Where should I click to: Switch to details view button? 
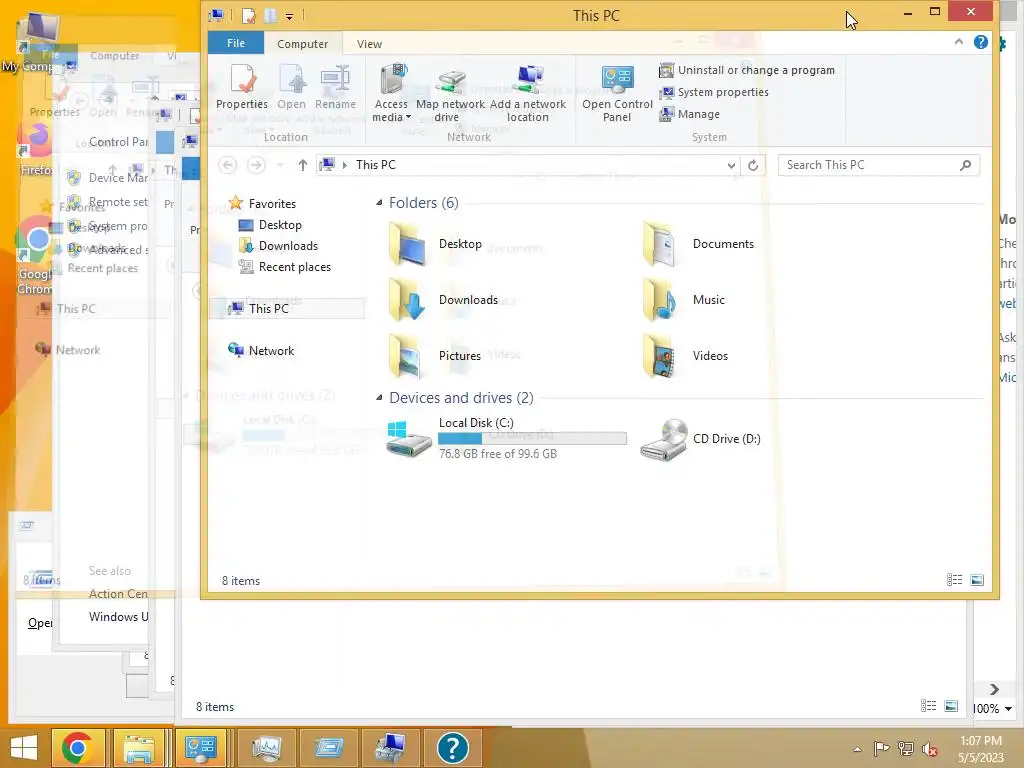tap(954, 580)
